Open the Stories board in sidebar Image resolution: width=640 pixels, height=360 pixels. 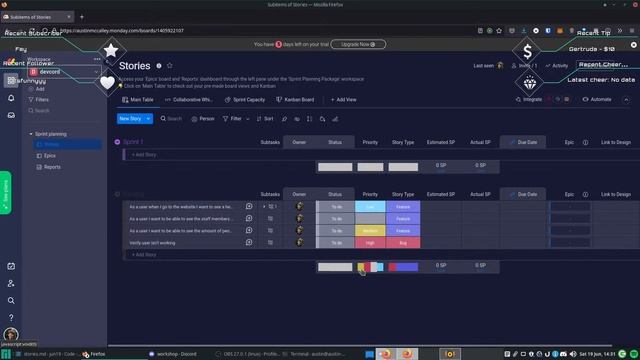pos(67,144)
